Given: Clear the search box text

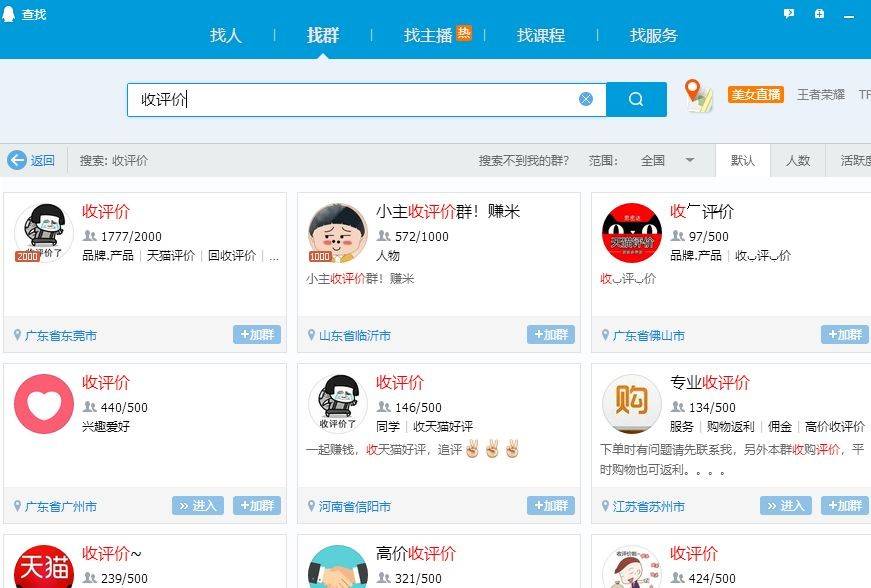Looking at the screenshot, I should (585, 99).
